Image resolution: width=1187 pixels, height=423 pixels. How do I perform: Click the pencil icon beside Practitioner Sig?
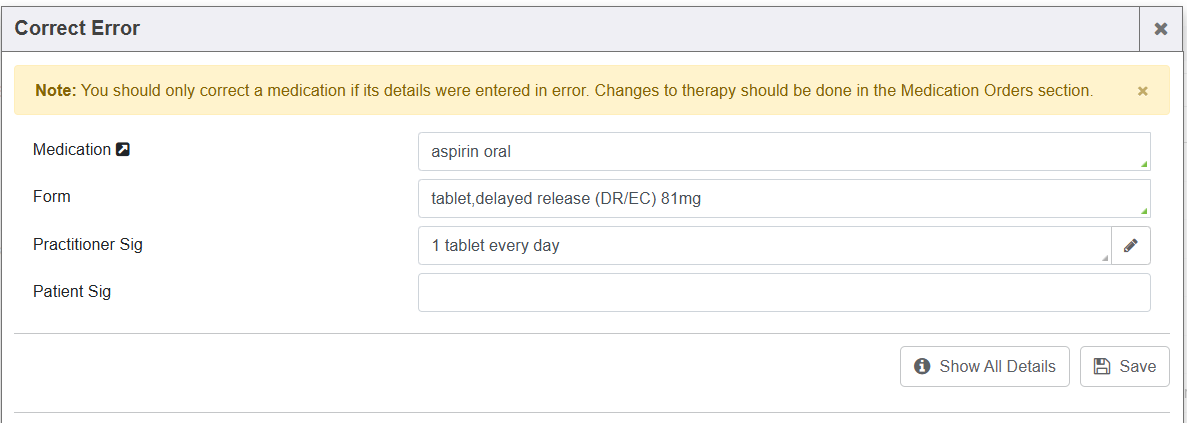[1130, 245]
